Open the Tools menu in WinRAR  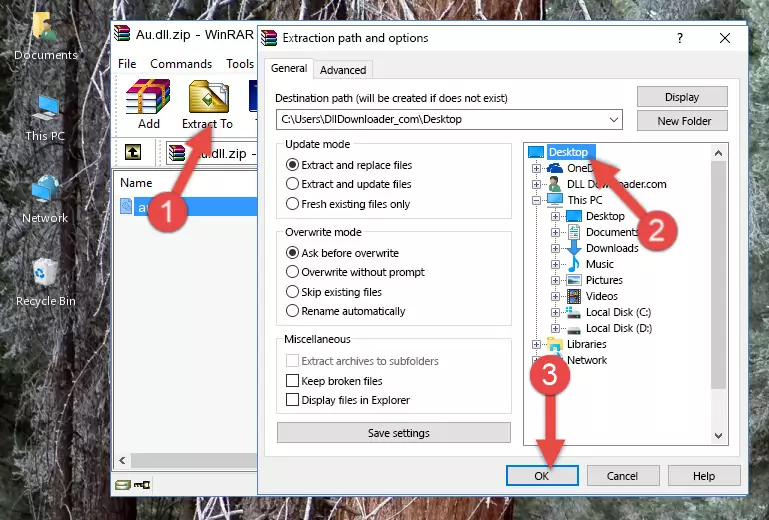(x=240, y=64)
